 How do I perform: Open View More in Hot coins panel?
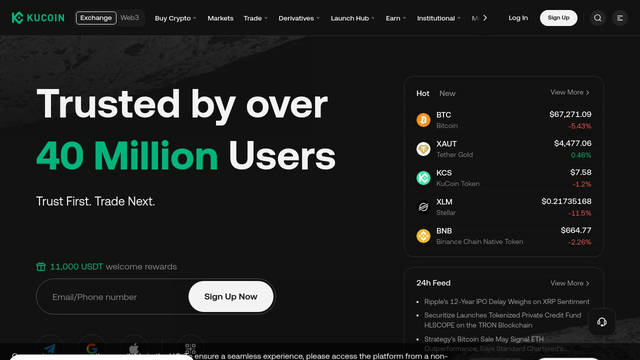pos(570,92)
